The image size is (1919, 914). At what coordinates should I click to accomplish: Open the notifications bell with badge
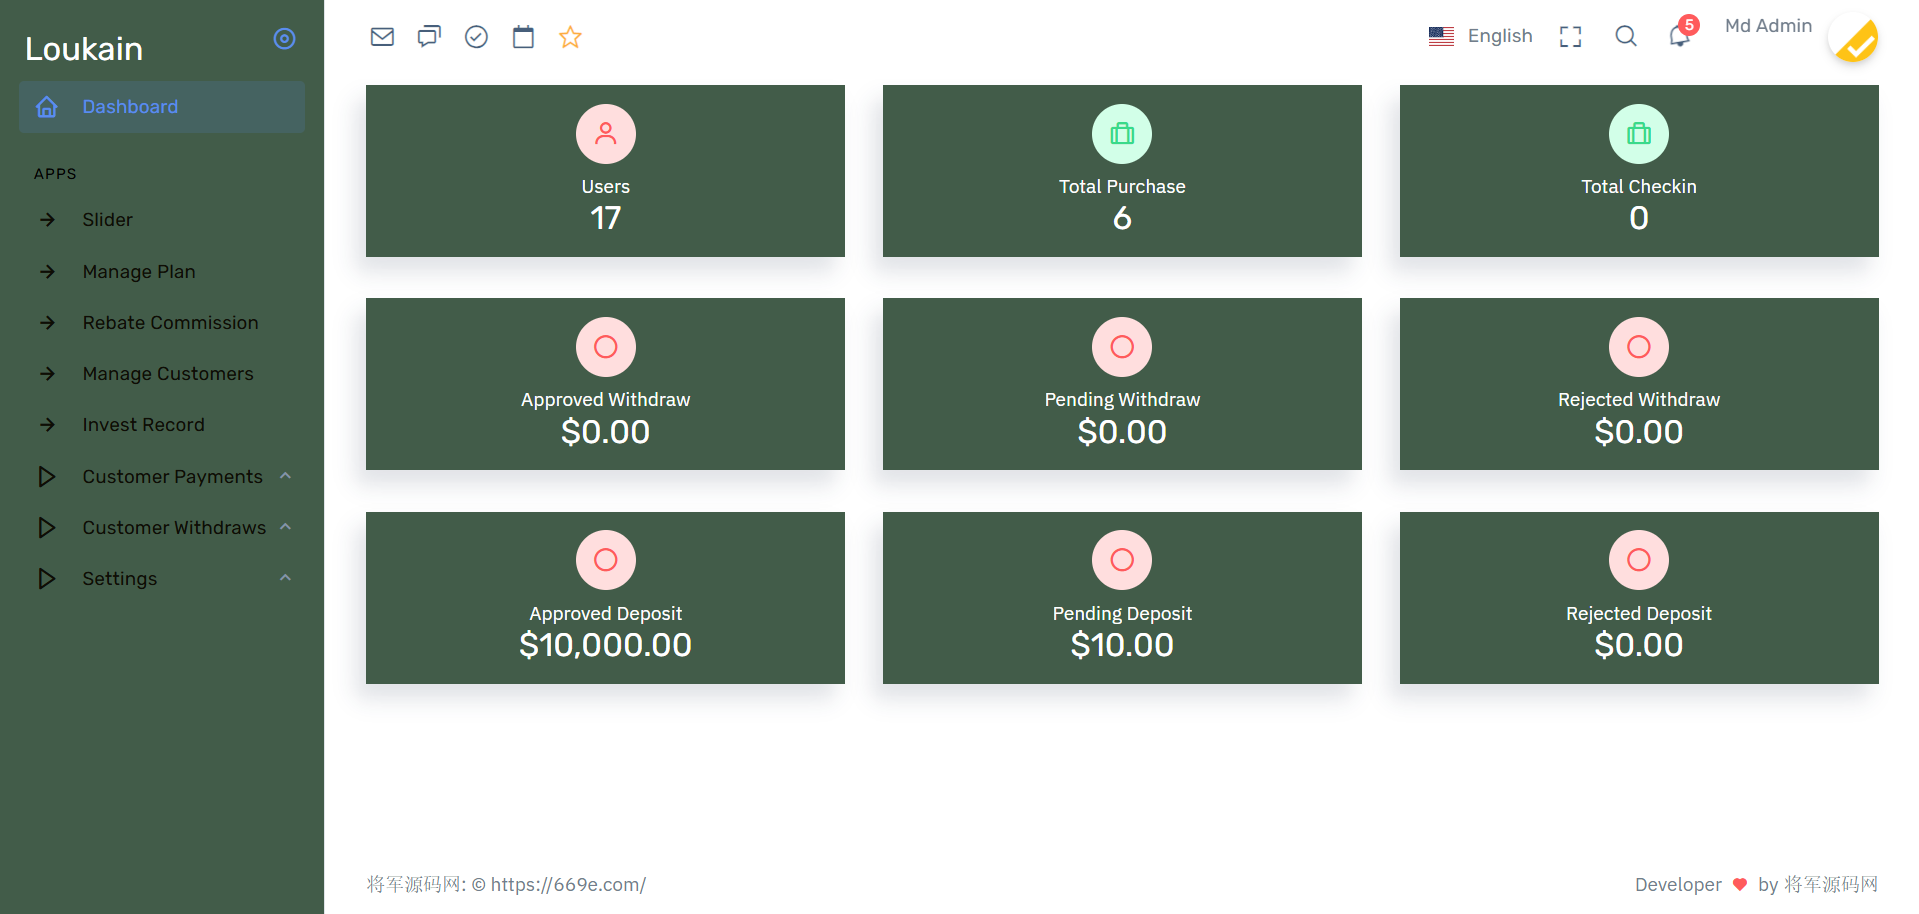1681,35
